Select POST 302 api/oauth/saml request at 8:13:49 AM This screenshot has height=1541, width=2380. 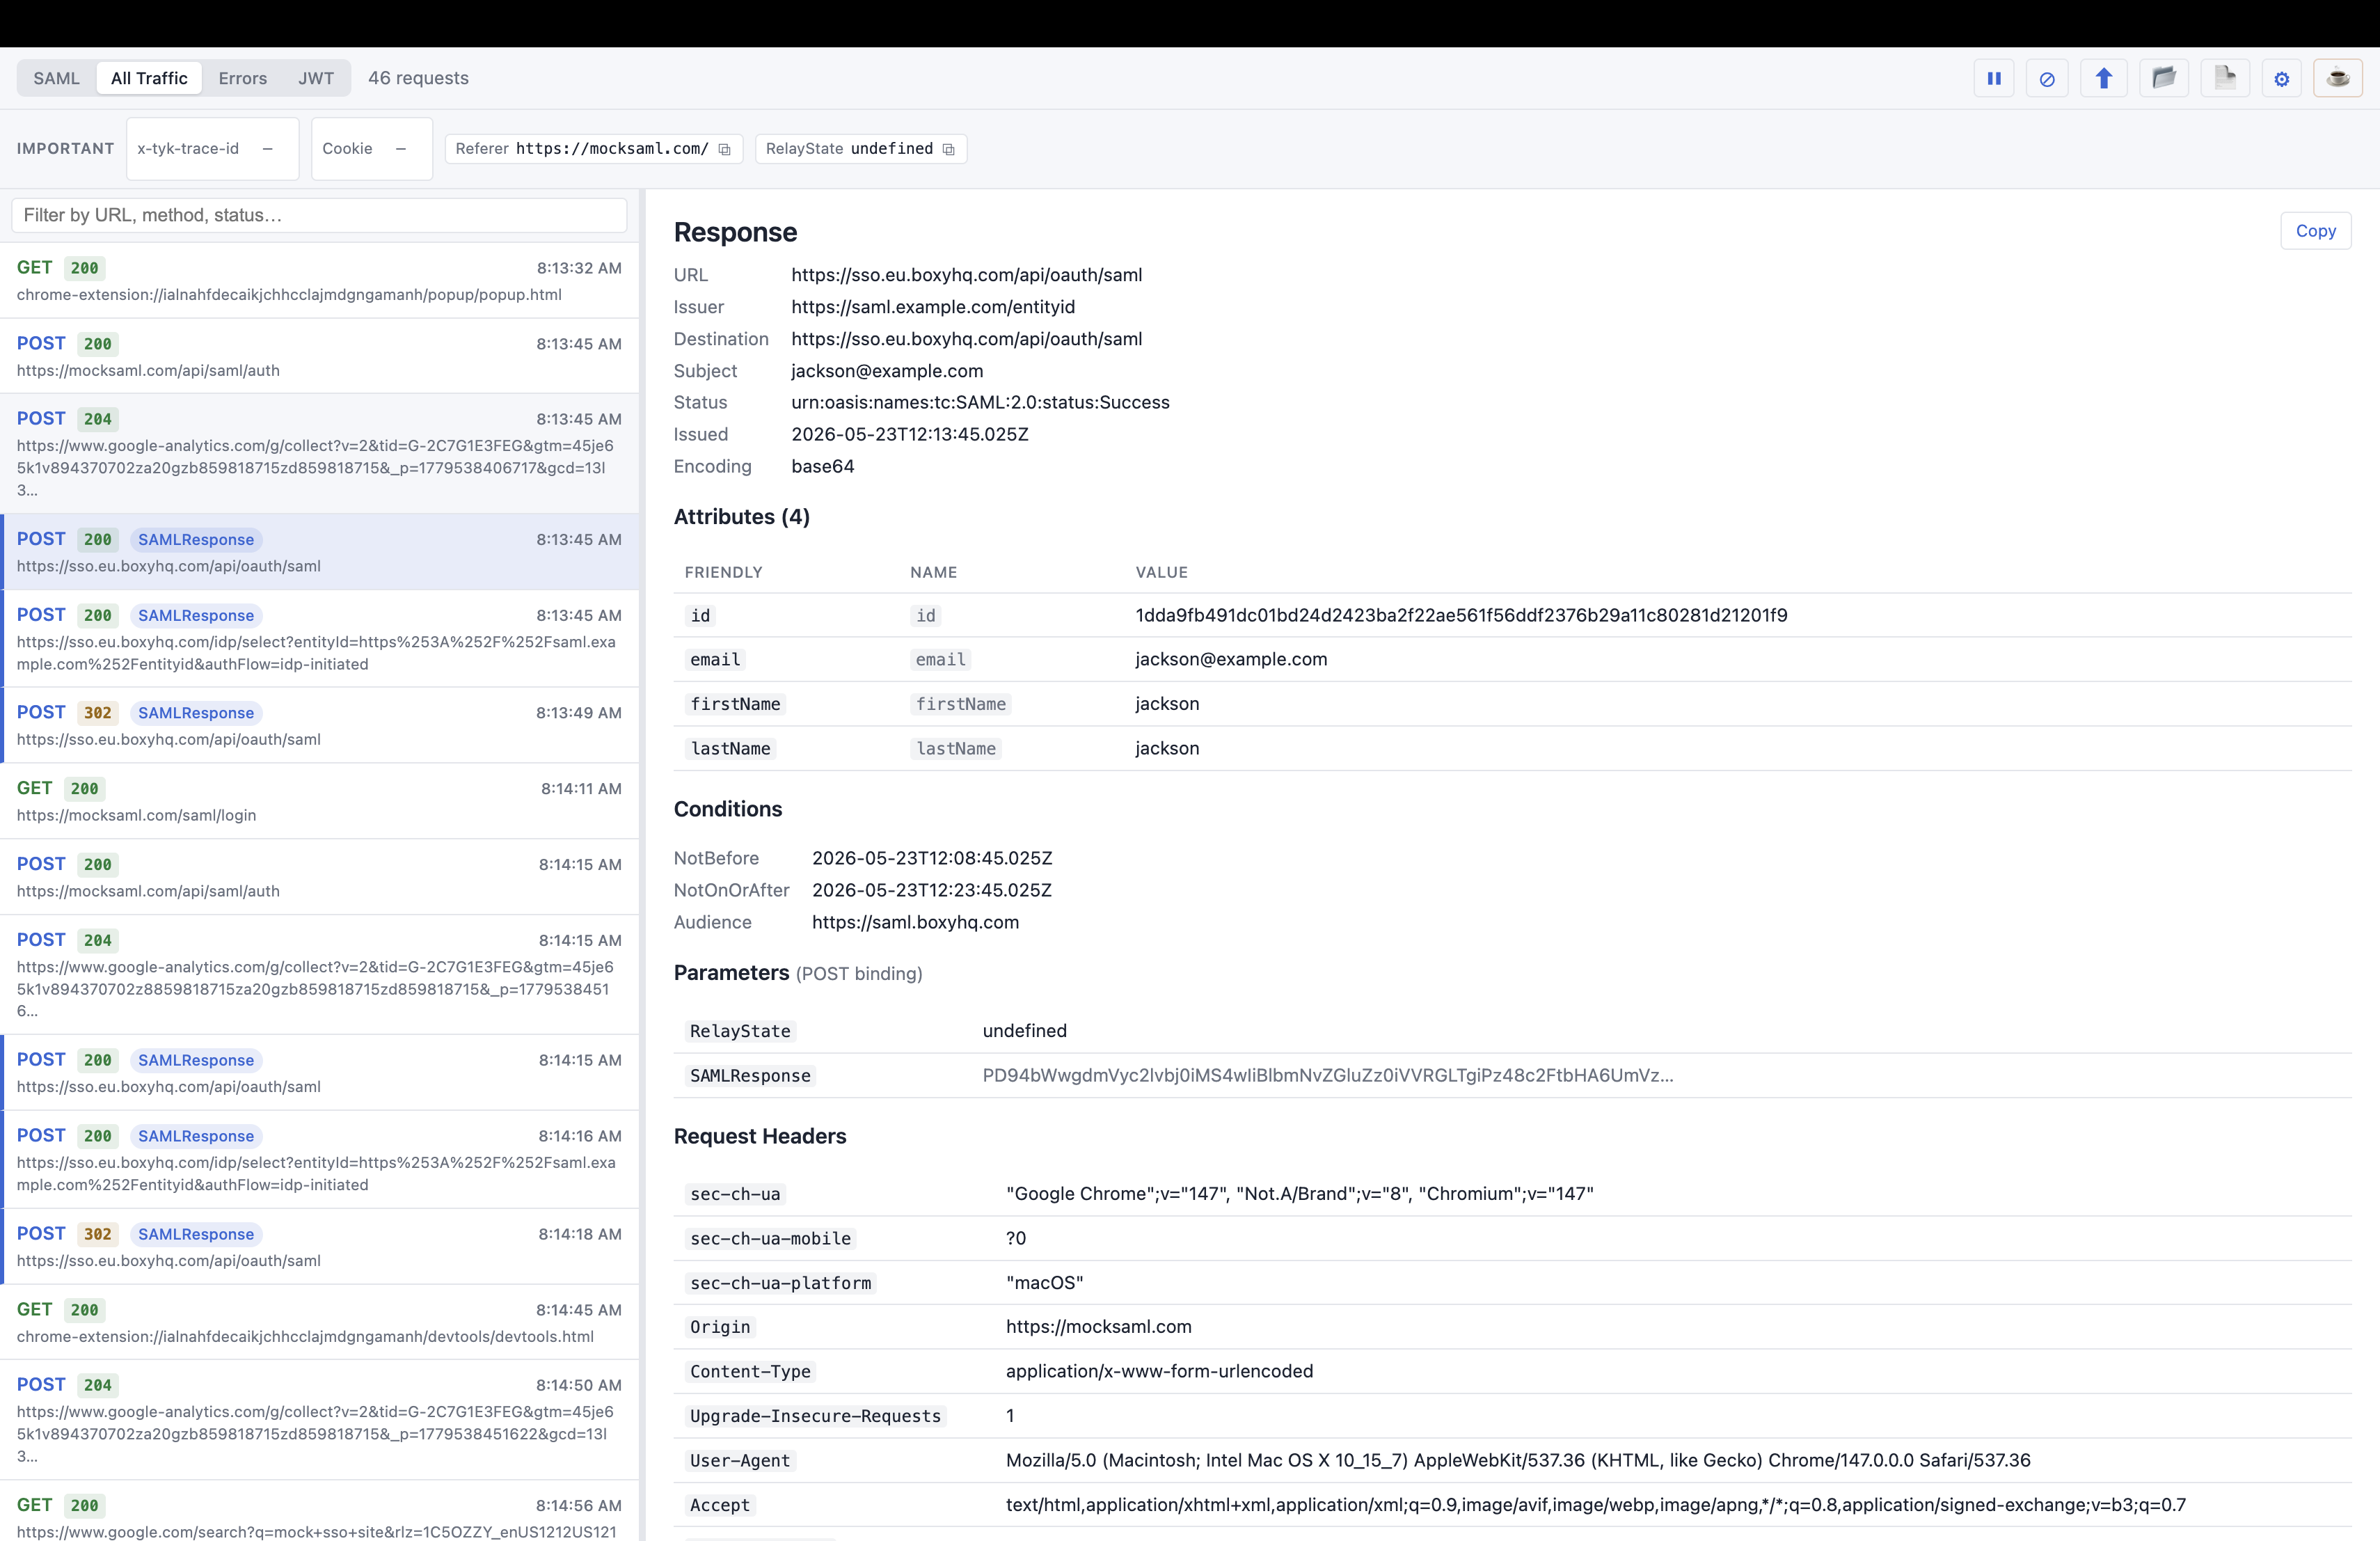click(319, 725)
